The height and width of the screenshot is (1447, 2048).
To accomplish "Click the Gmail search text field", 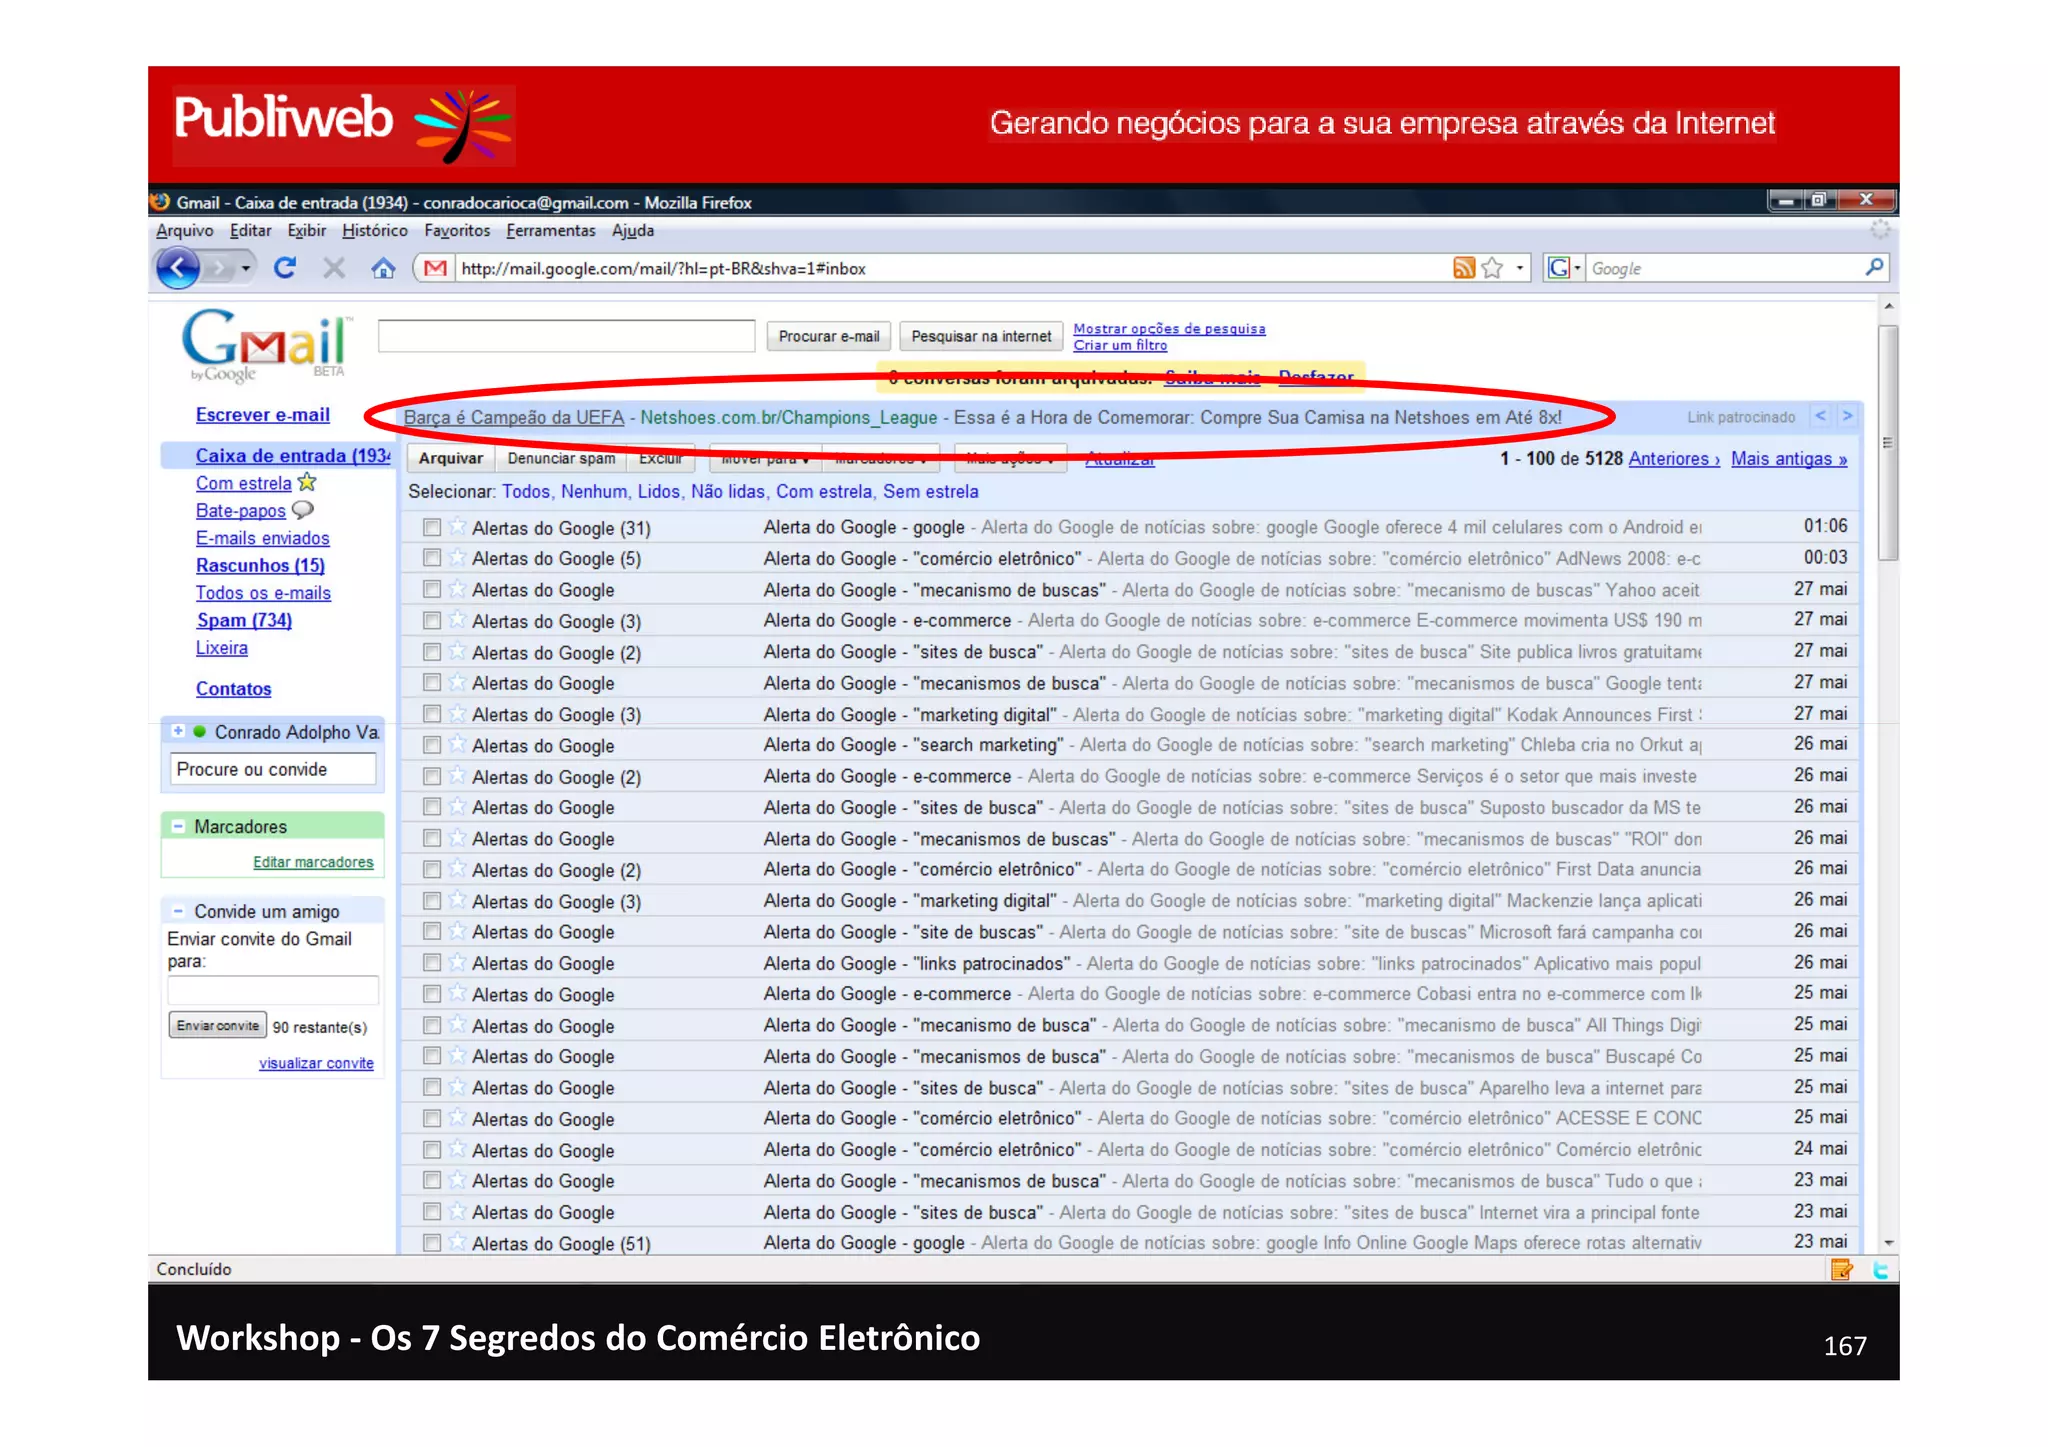I will click(x=566, y=336).
